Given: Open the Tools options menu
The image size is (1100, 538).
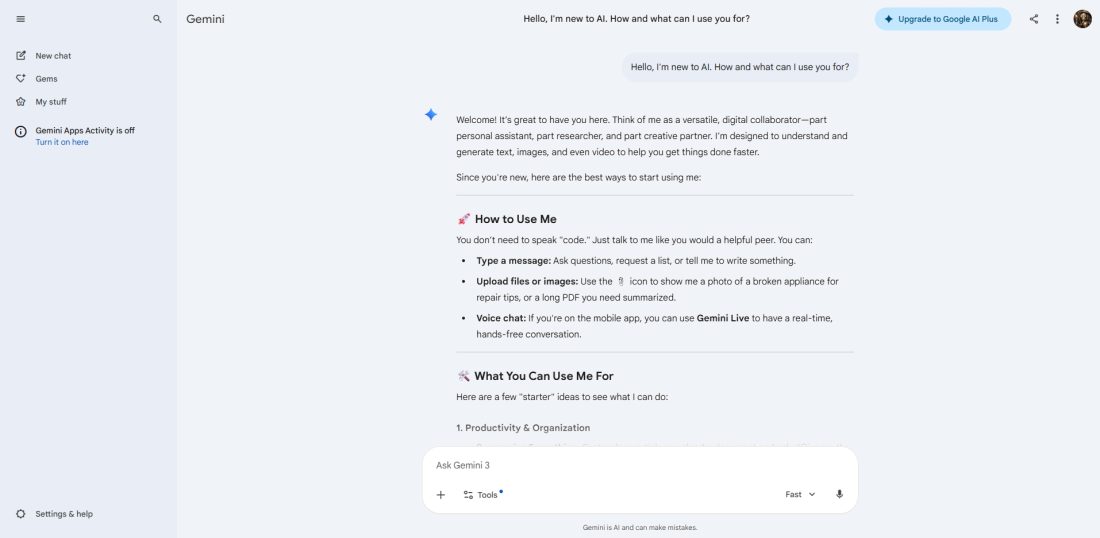Looking at the screenshot, I should [481, 494].
